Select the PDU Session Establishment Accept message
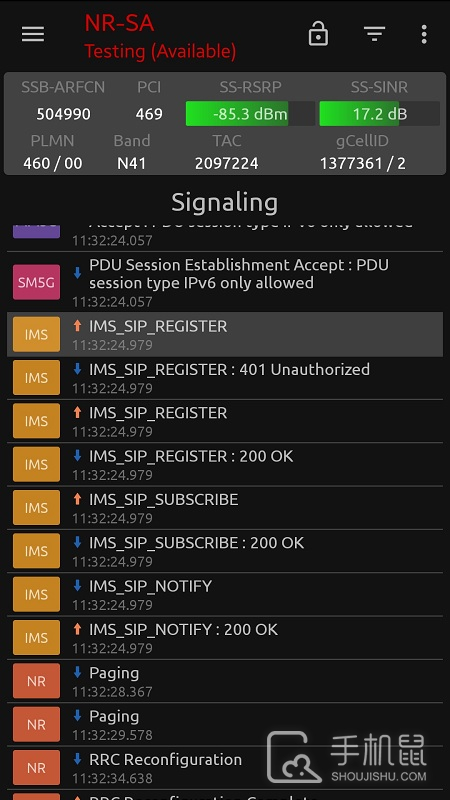 [x=225, y=282]
